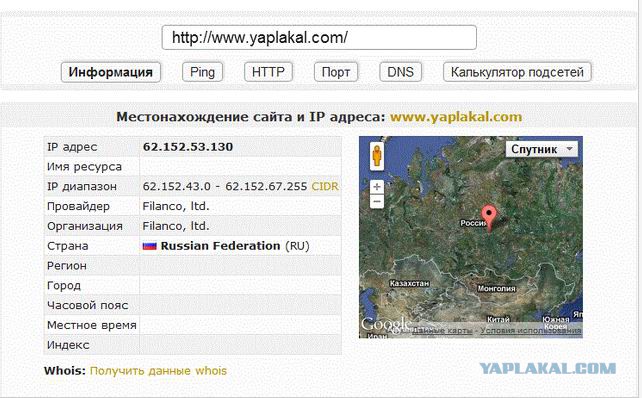The height and width of the screenshot is (398, 642).
Task: Open Калькулятор подсетей tool
Action: point(517,72)
